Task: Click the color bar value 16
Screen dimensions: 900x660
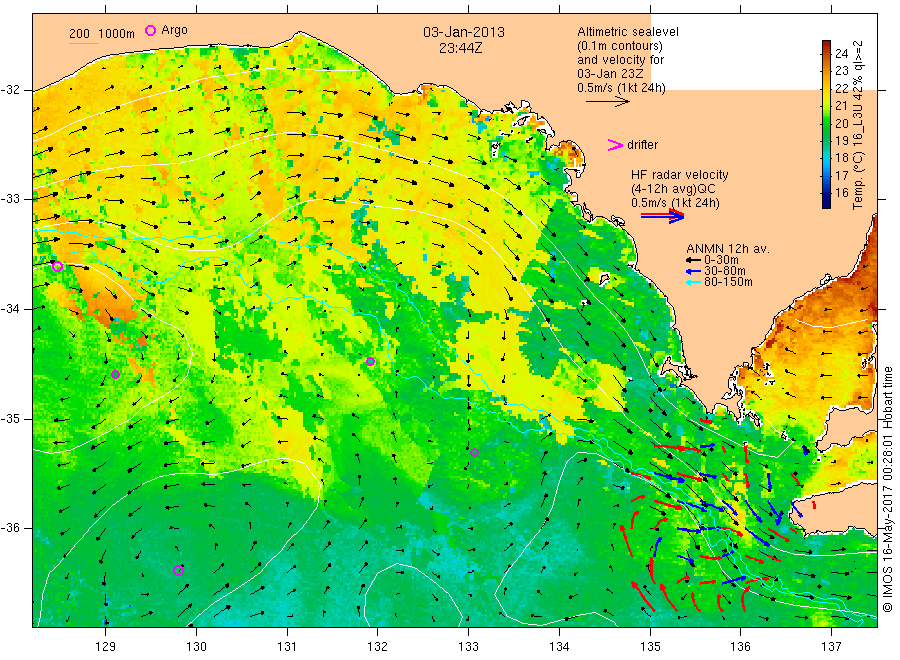Action: [841, 193]
